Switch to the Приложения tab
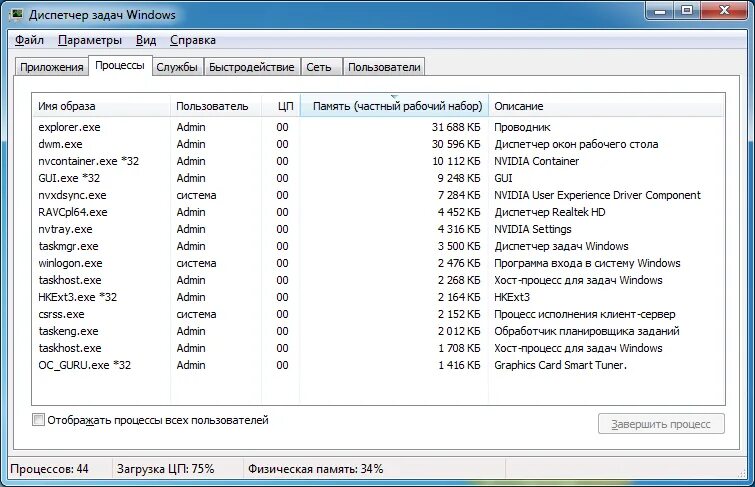This screenshot has width=755, height=487. pyautogui.click(x=52, y=67)
